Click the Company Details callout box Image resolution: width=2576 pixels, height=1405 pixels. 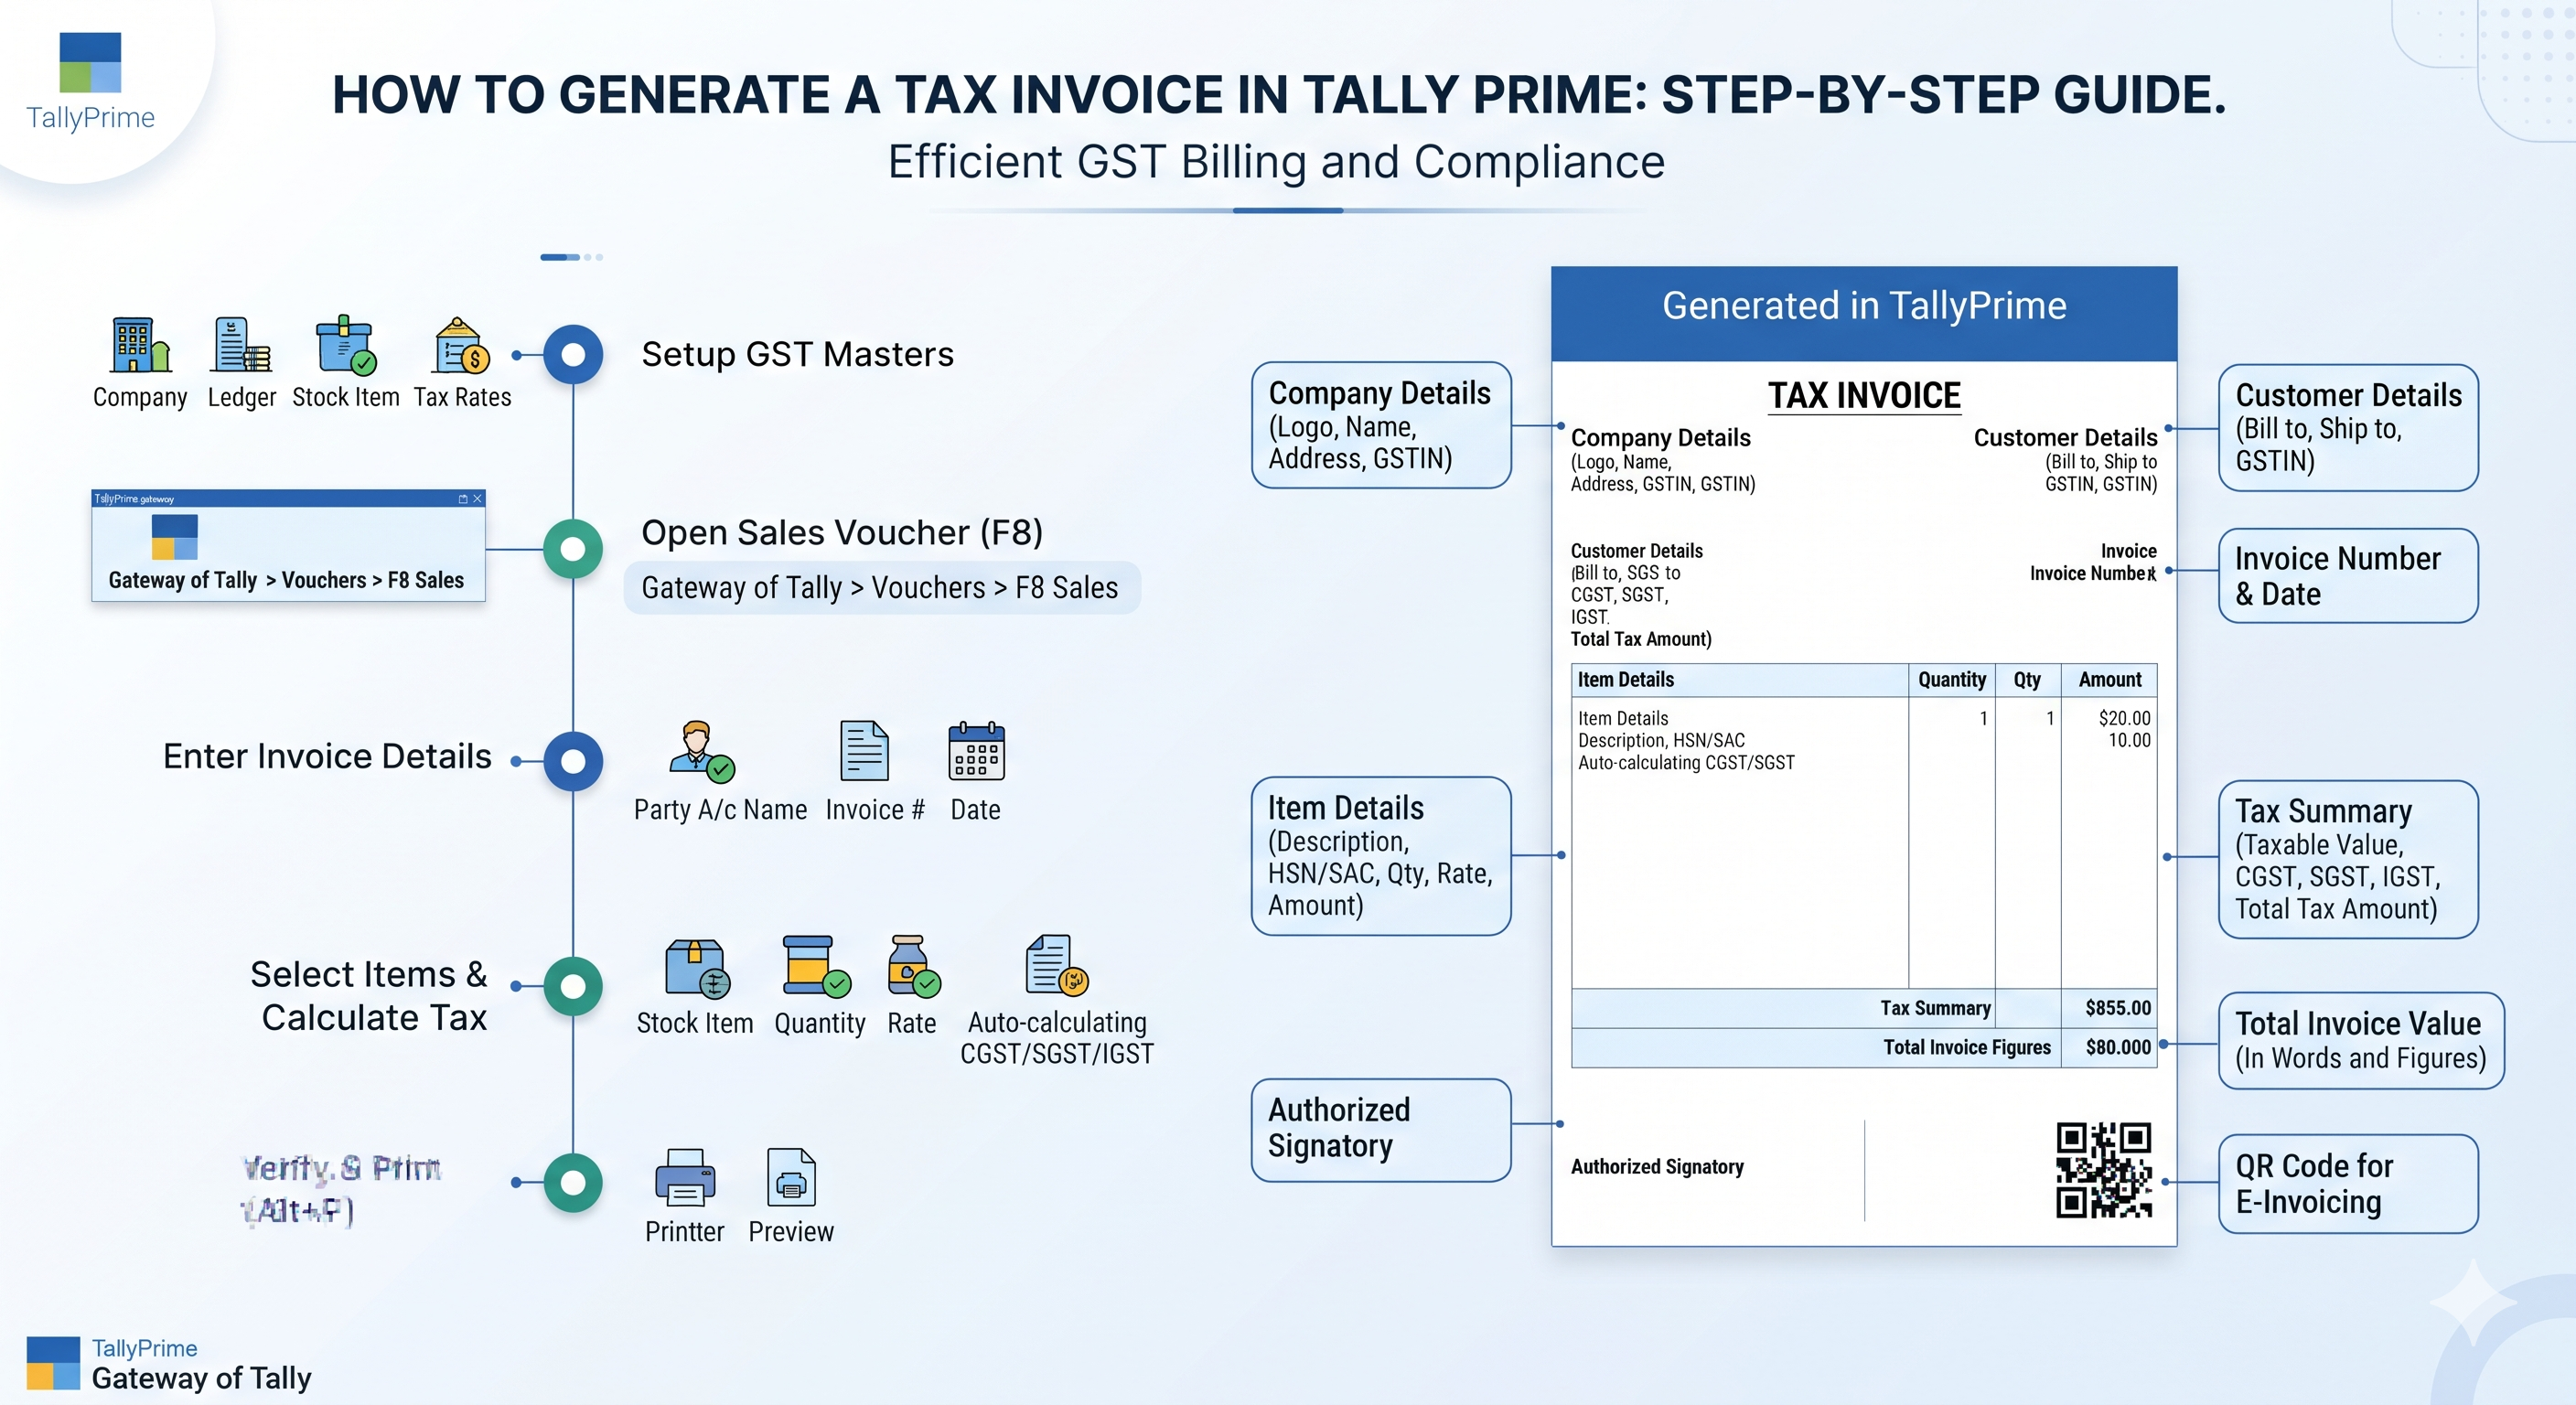click(1381, 425)
